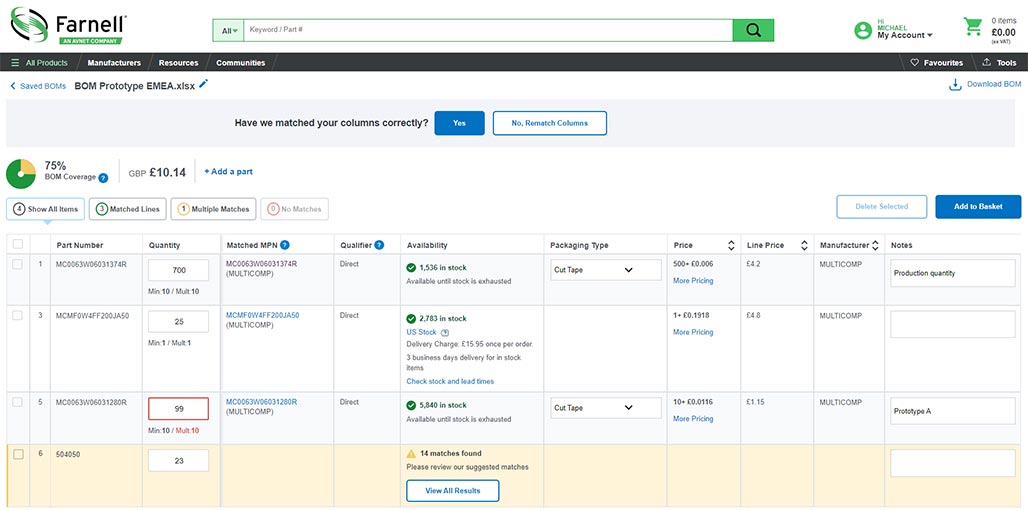Image resolution: width=1028 pixels, height=510 pixels.
Task: Click the back chevron before Saved BOMs
Action: click(12, 86)
